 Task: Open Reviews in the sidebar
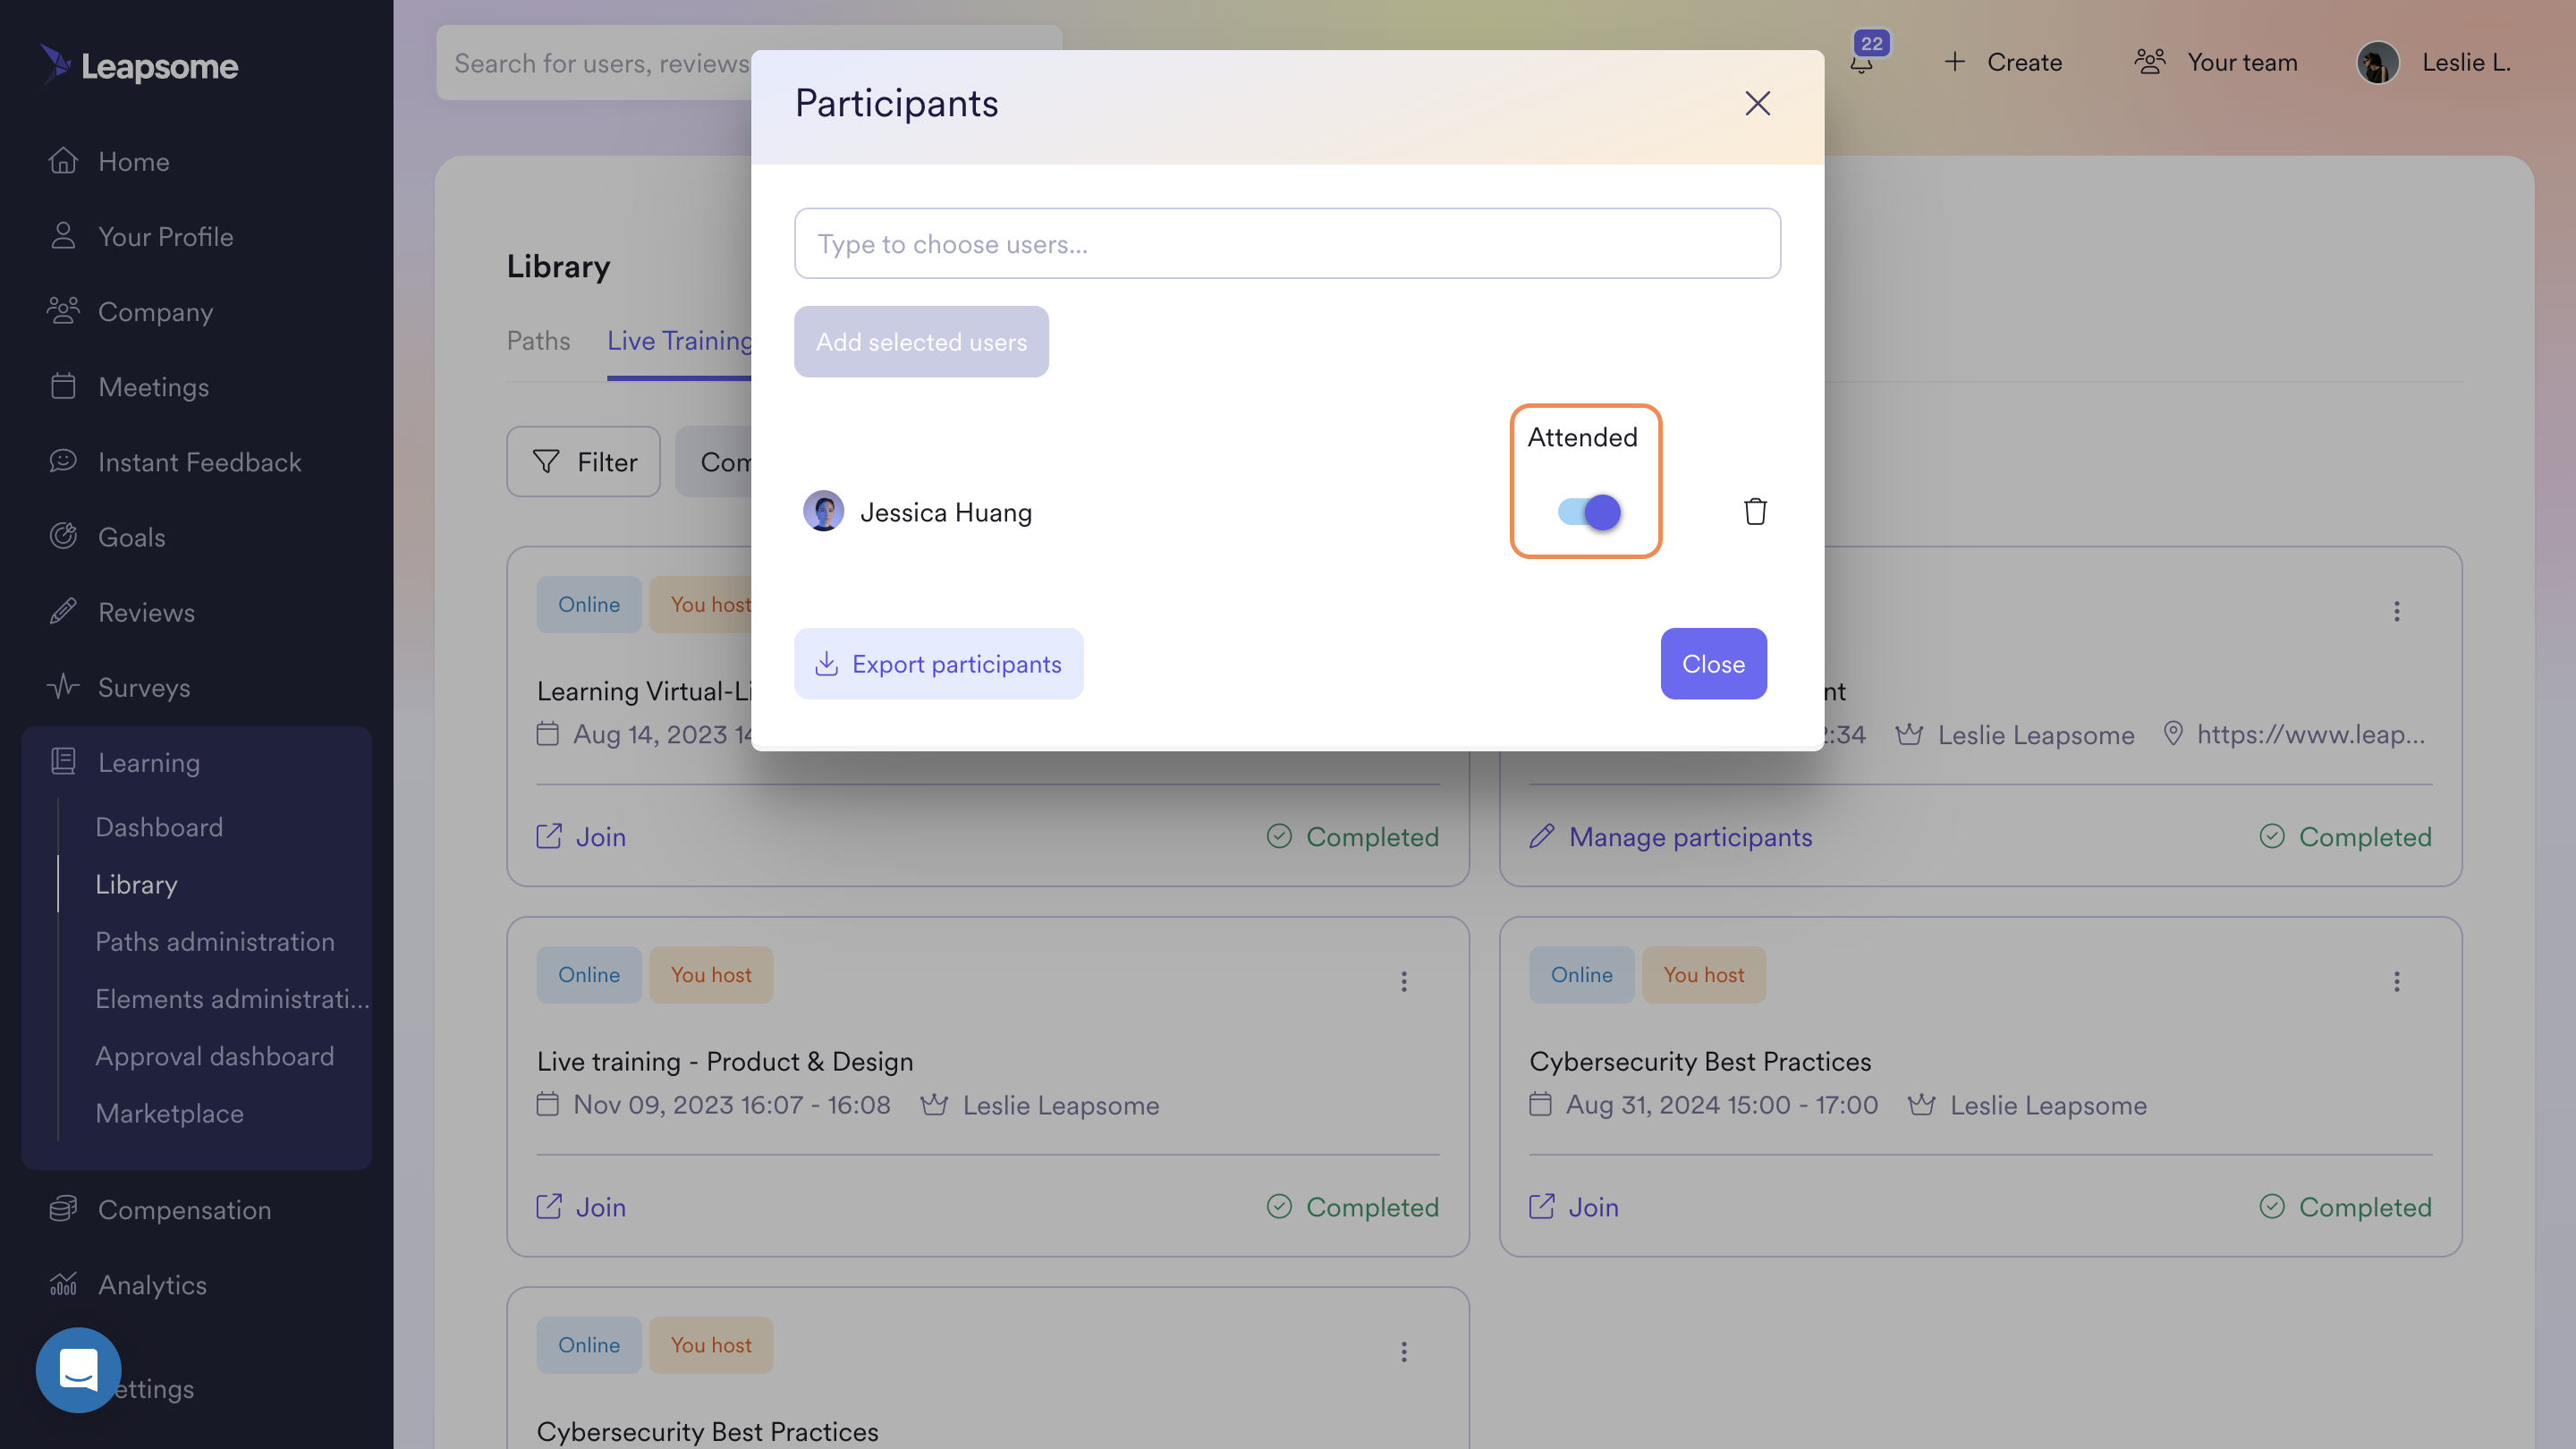(121, 611)
